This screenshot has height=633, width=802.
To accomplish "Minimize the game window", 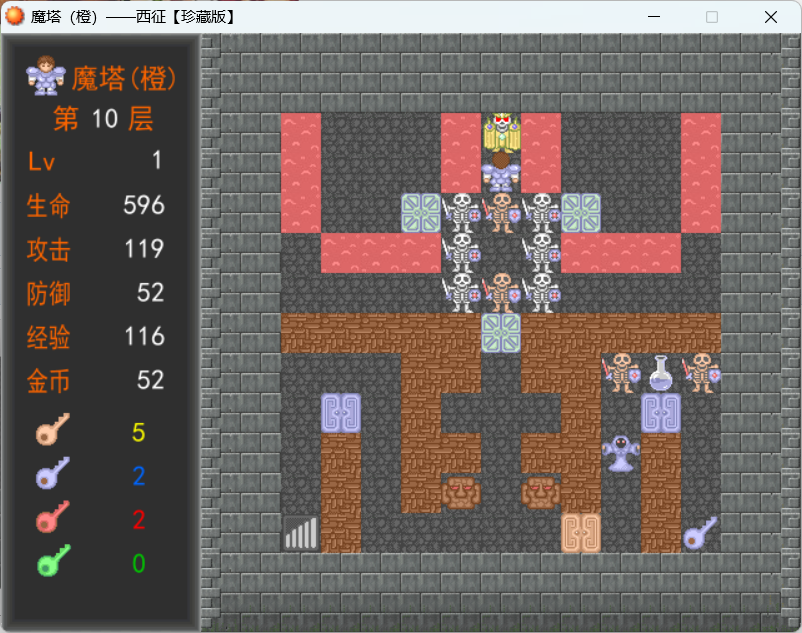I will tap(654, 17).
